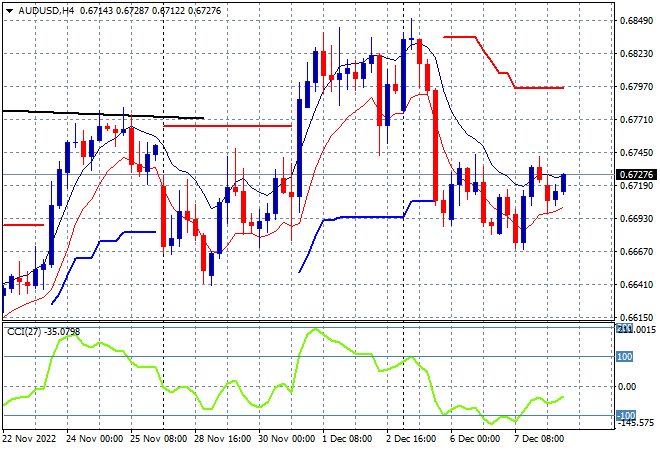Screen dimensions: 660x450
Task: Click the 0.67970 price scale label
Action: [636, 86]
